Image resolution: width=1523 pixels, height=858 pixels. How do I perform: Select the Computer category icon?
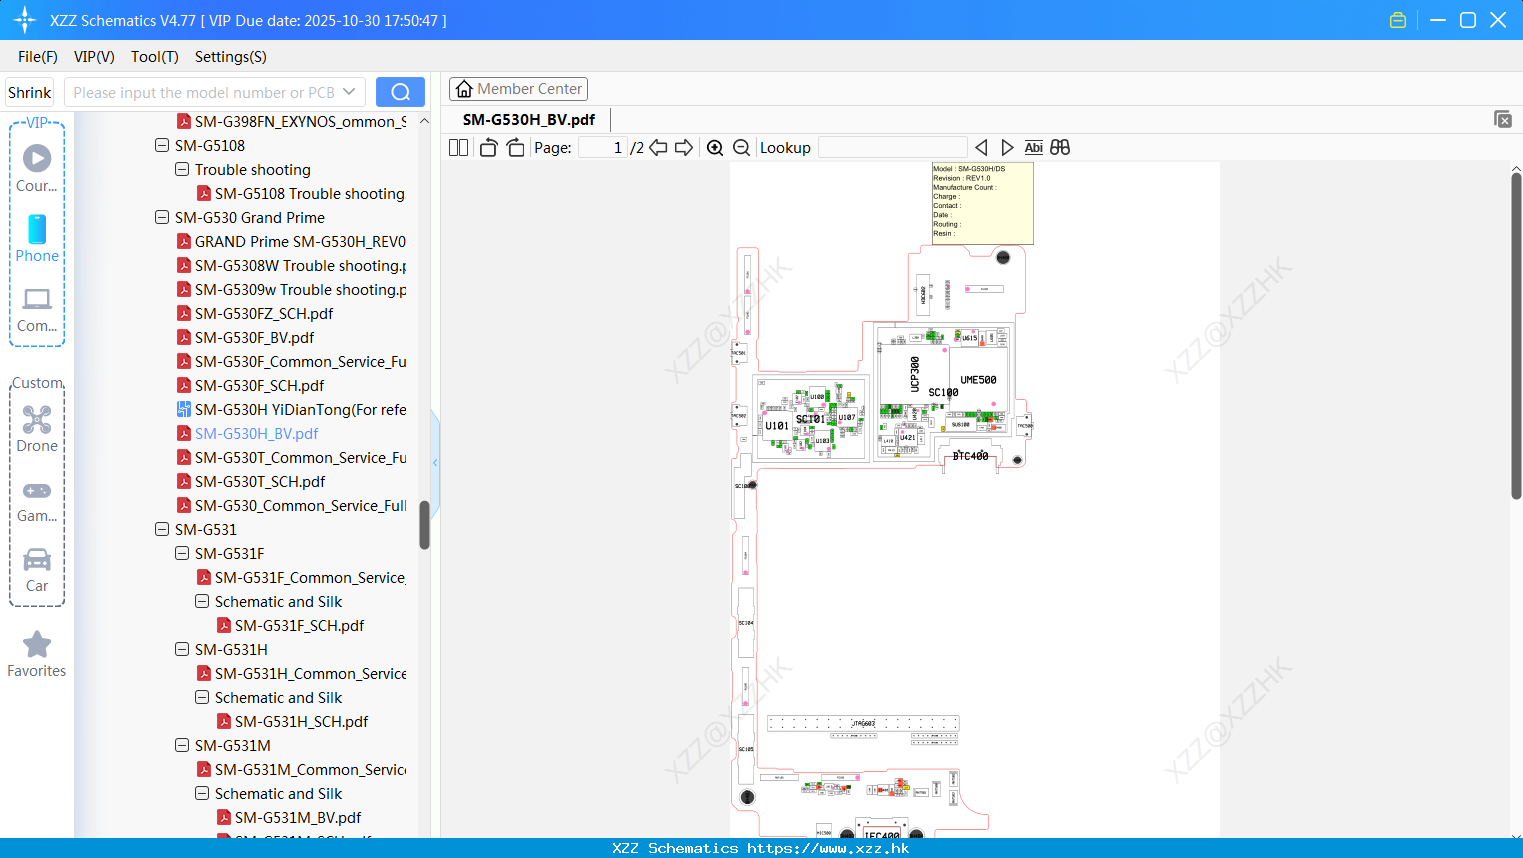pyautogui.click(x=37, y=309)
